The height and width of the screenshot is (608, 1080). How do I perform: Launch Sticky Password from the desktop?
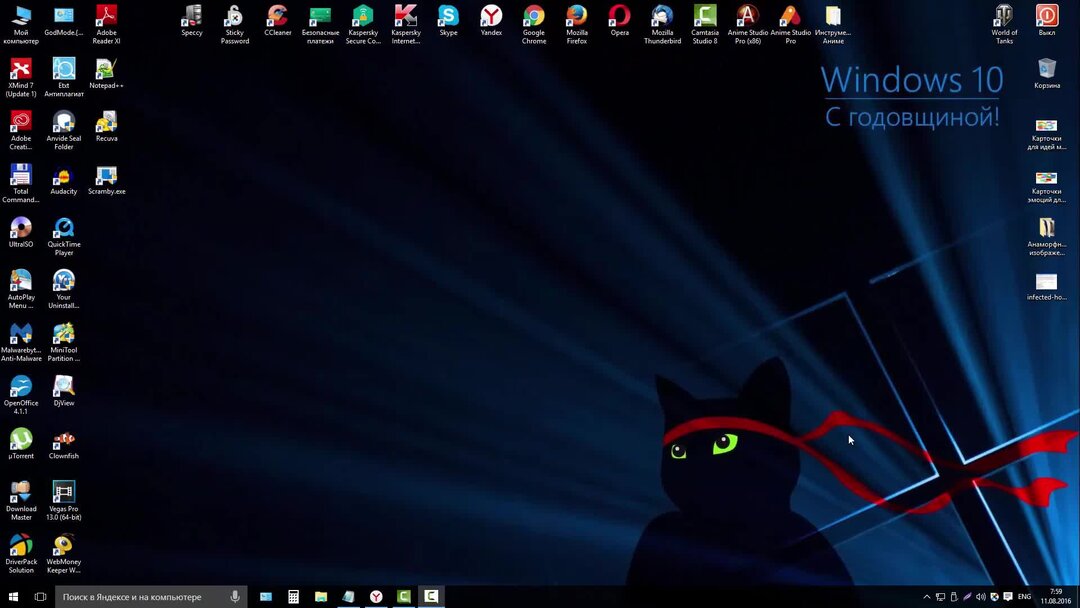(235, 24)
